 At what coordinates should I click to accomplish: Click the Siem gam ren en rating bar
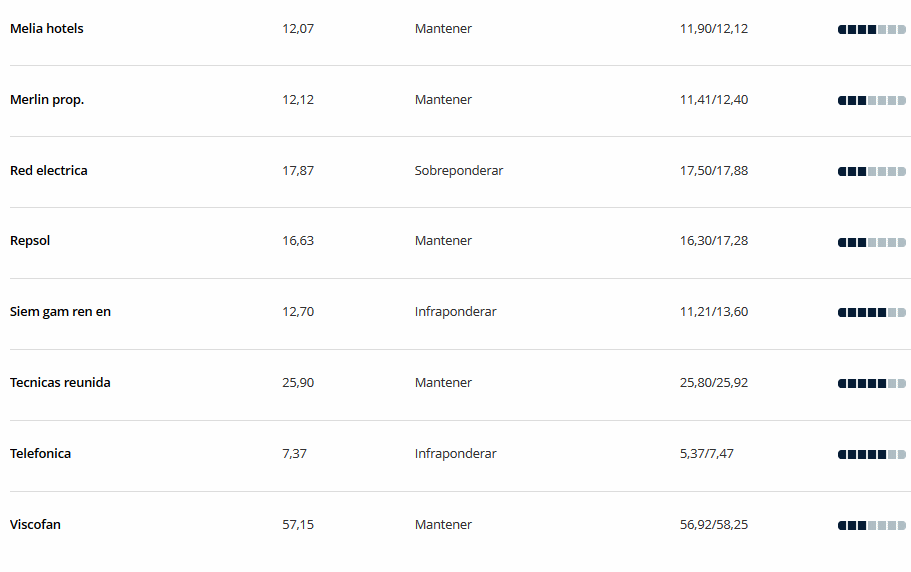click(x=871, y=312)
